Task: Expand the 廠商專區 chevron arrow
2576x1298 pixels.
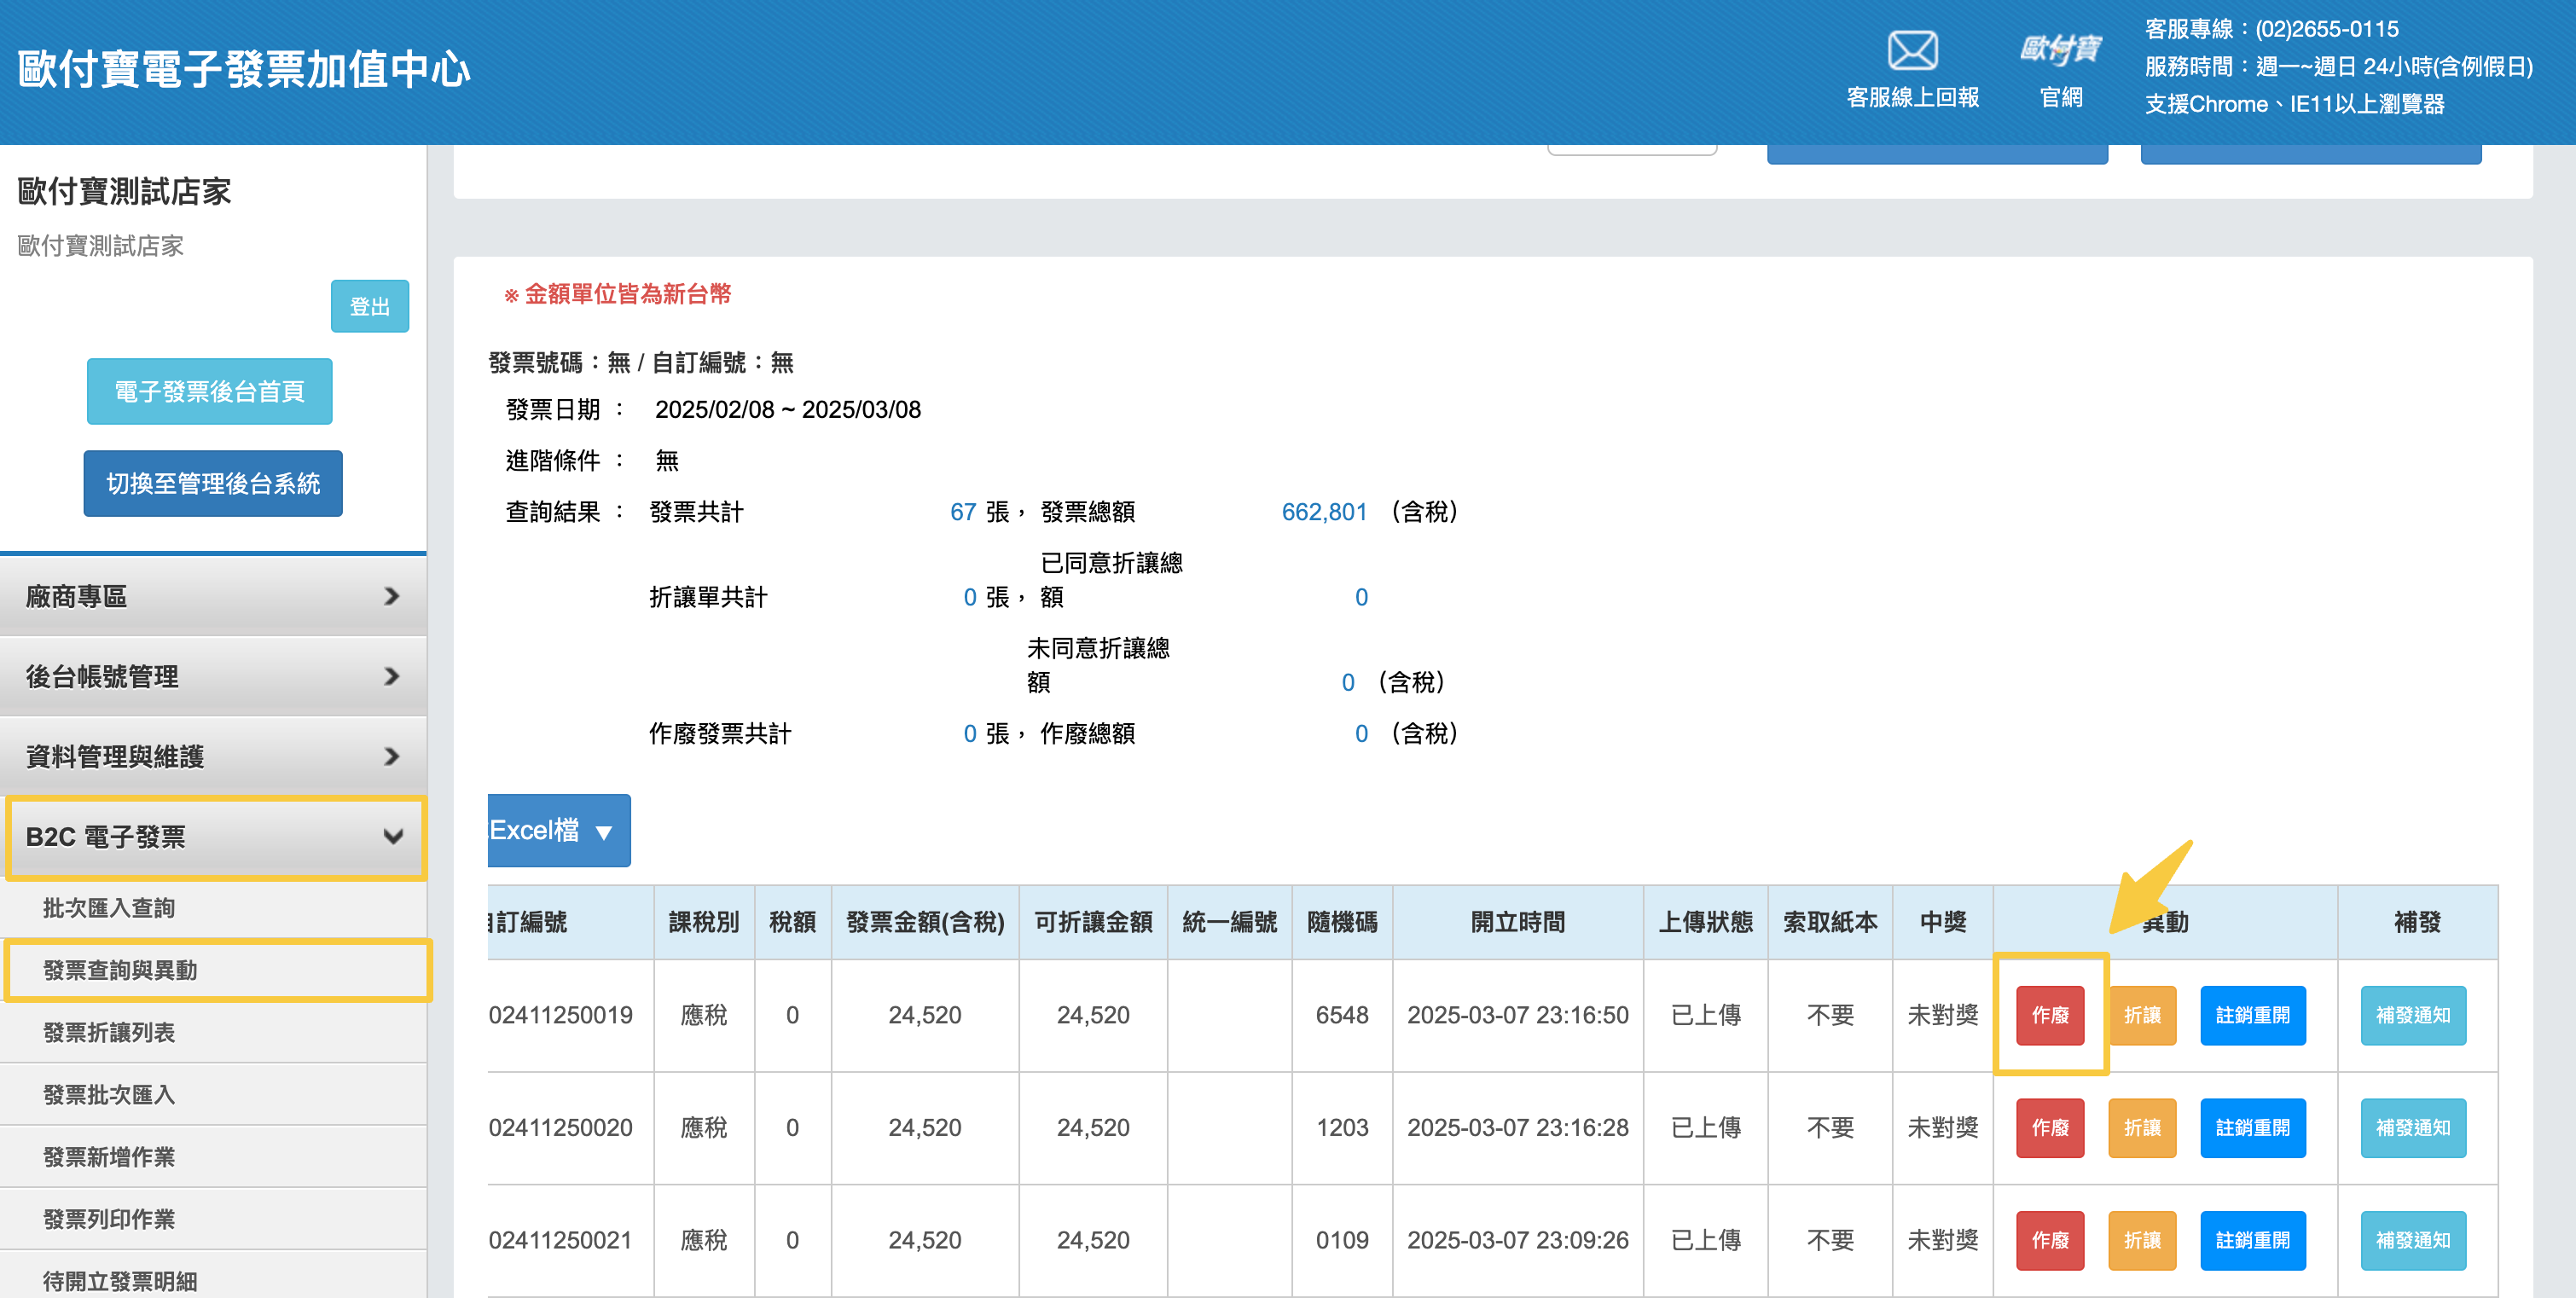Action: point(392,596)
